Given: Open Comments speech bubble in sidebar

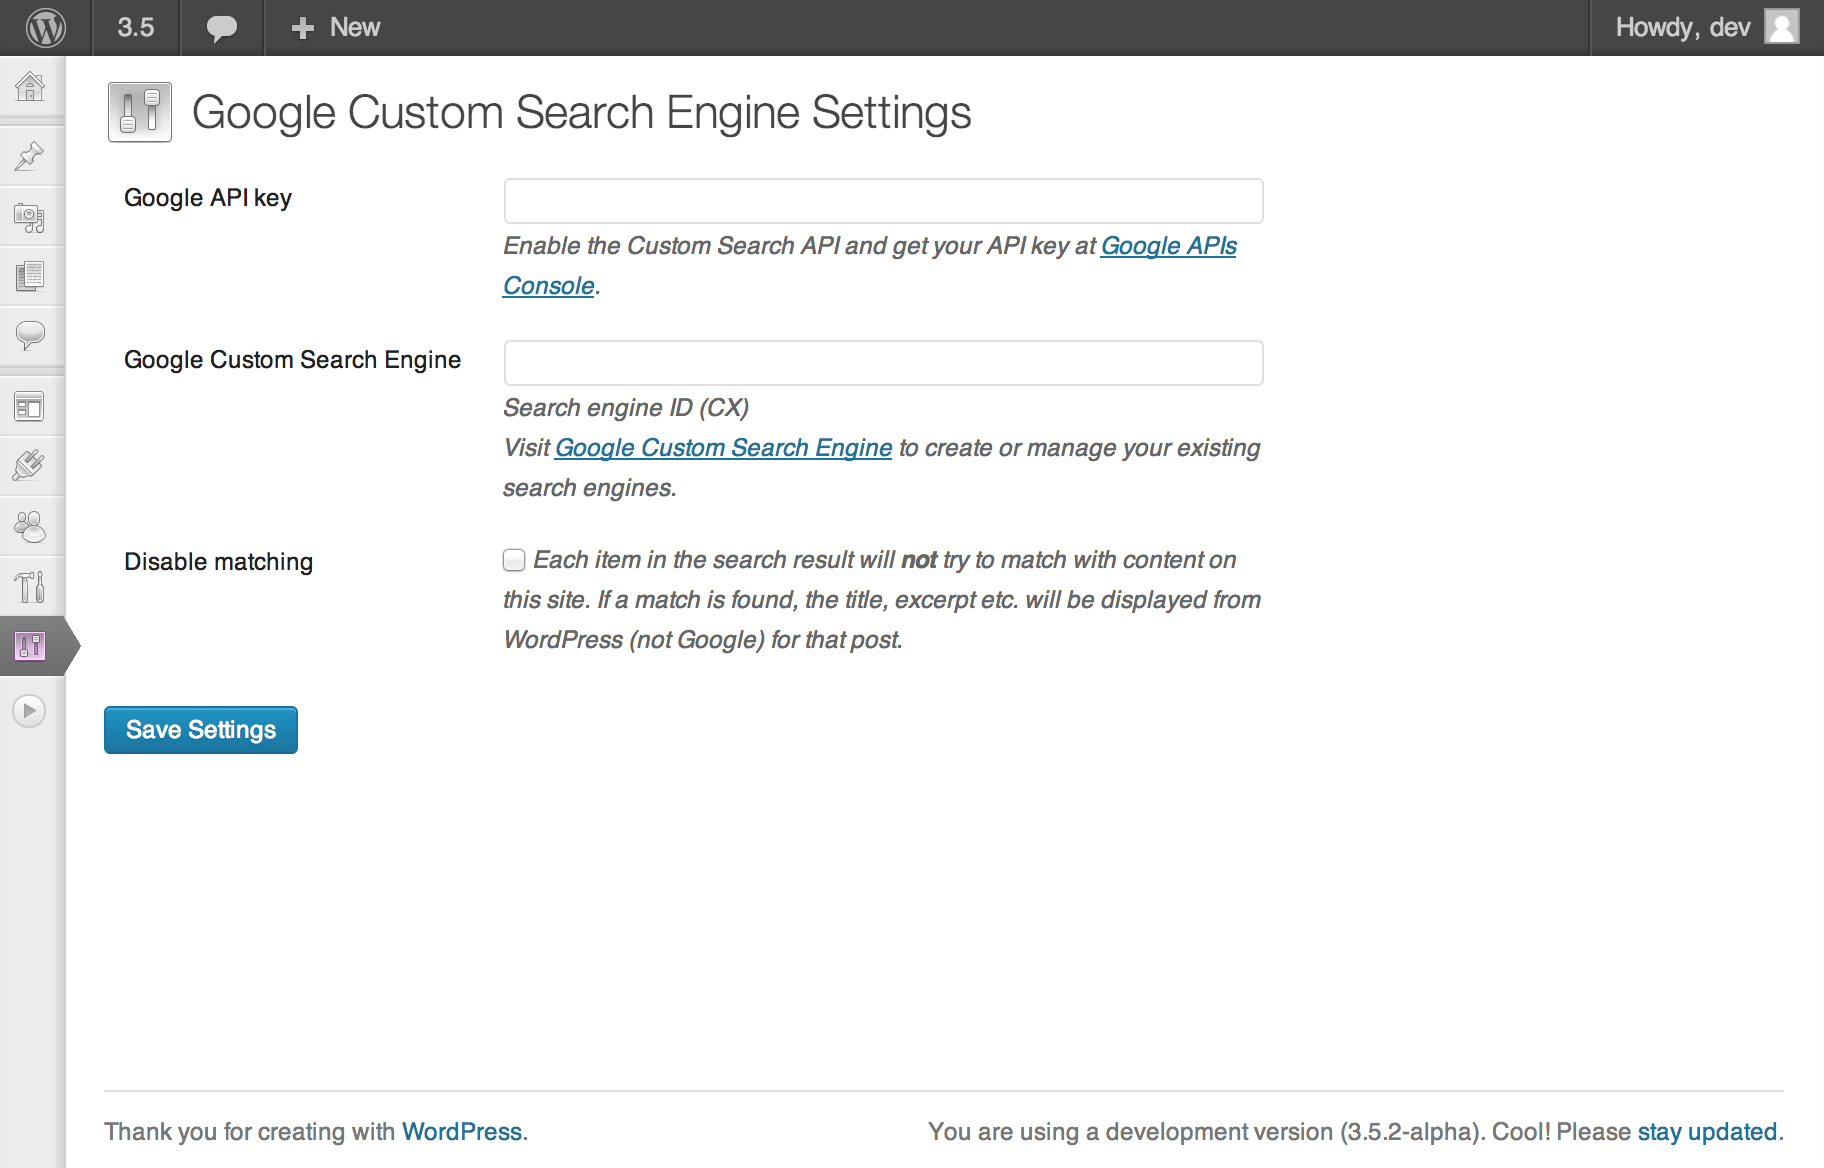Looking at the screenshot, I should (30, 335).
